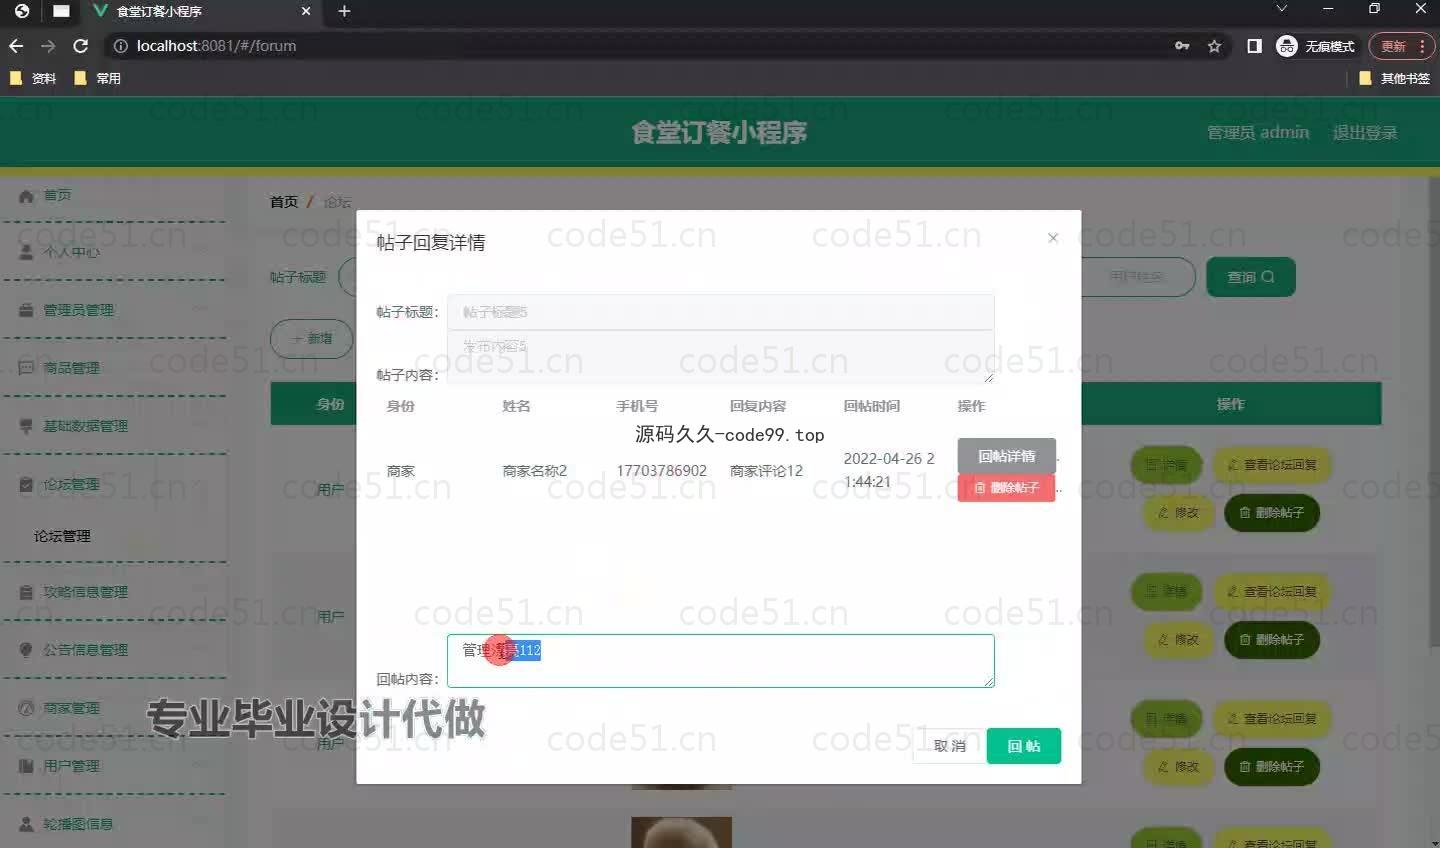This screenshot has height=848, width=1440.
Task: Click the 回帖 submit button
Action: tap(1023, 746)
